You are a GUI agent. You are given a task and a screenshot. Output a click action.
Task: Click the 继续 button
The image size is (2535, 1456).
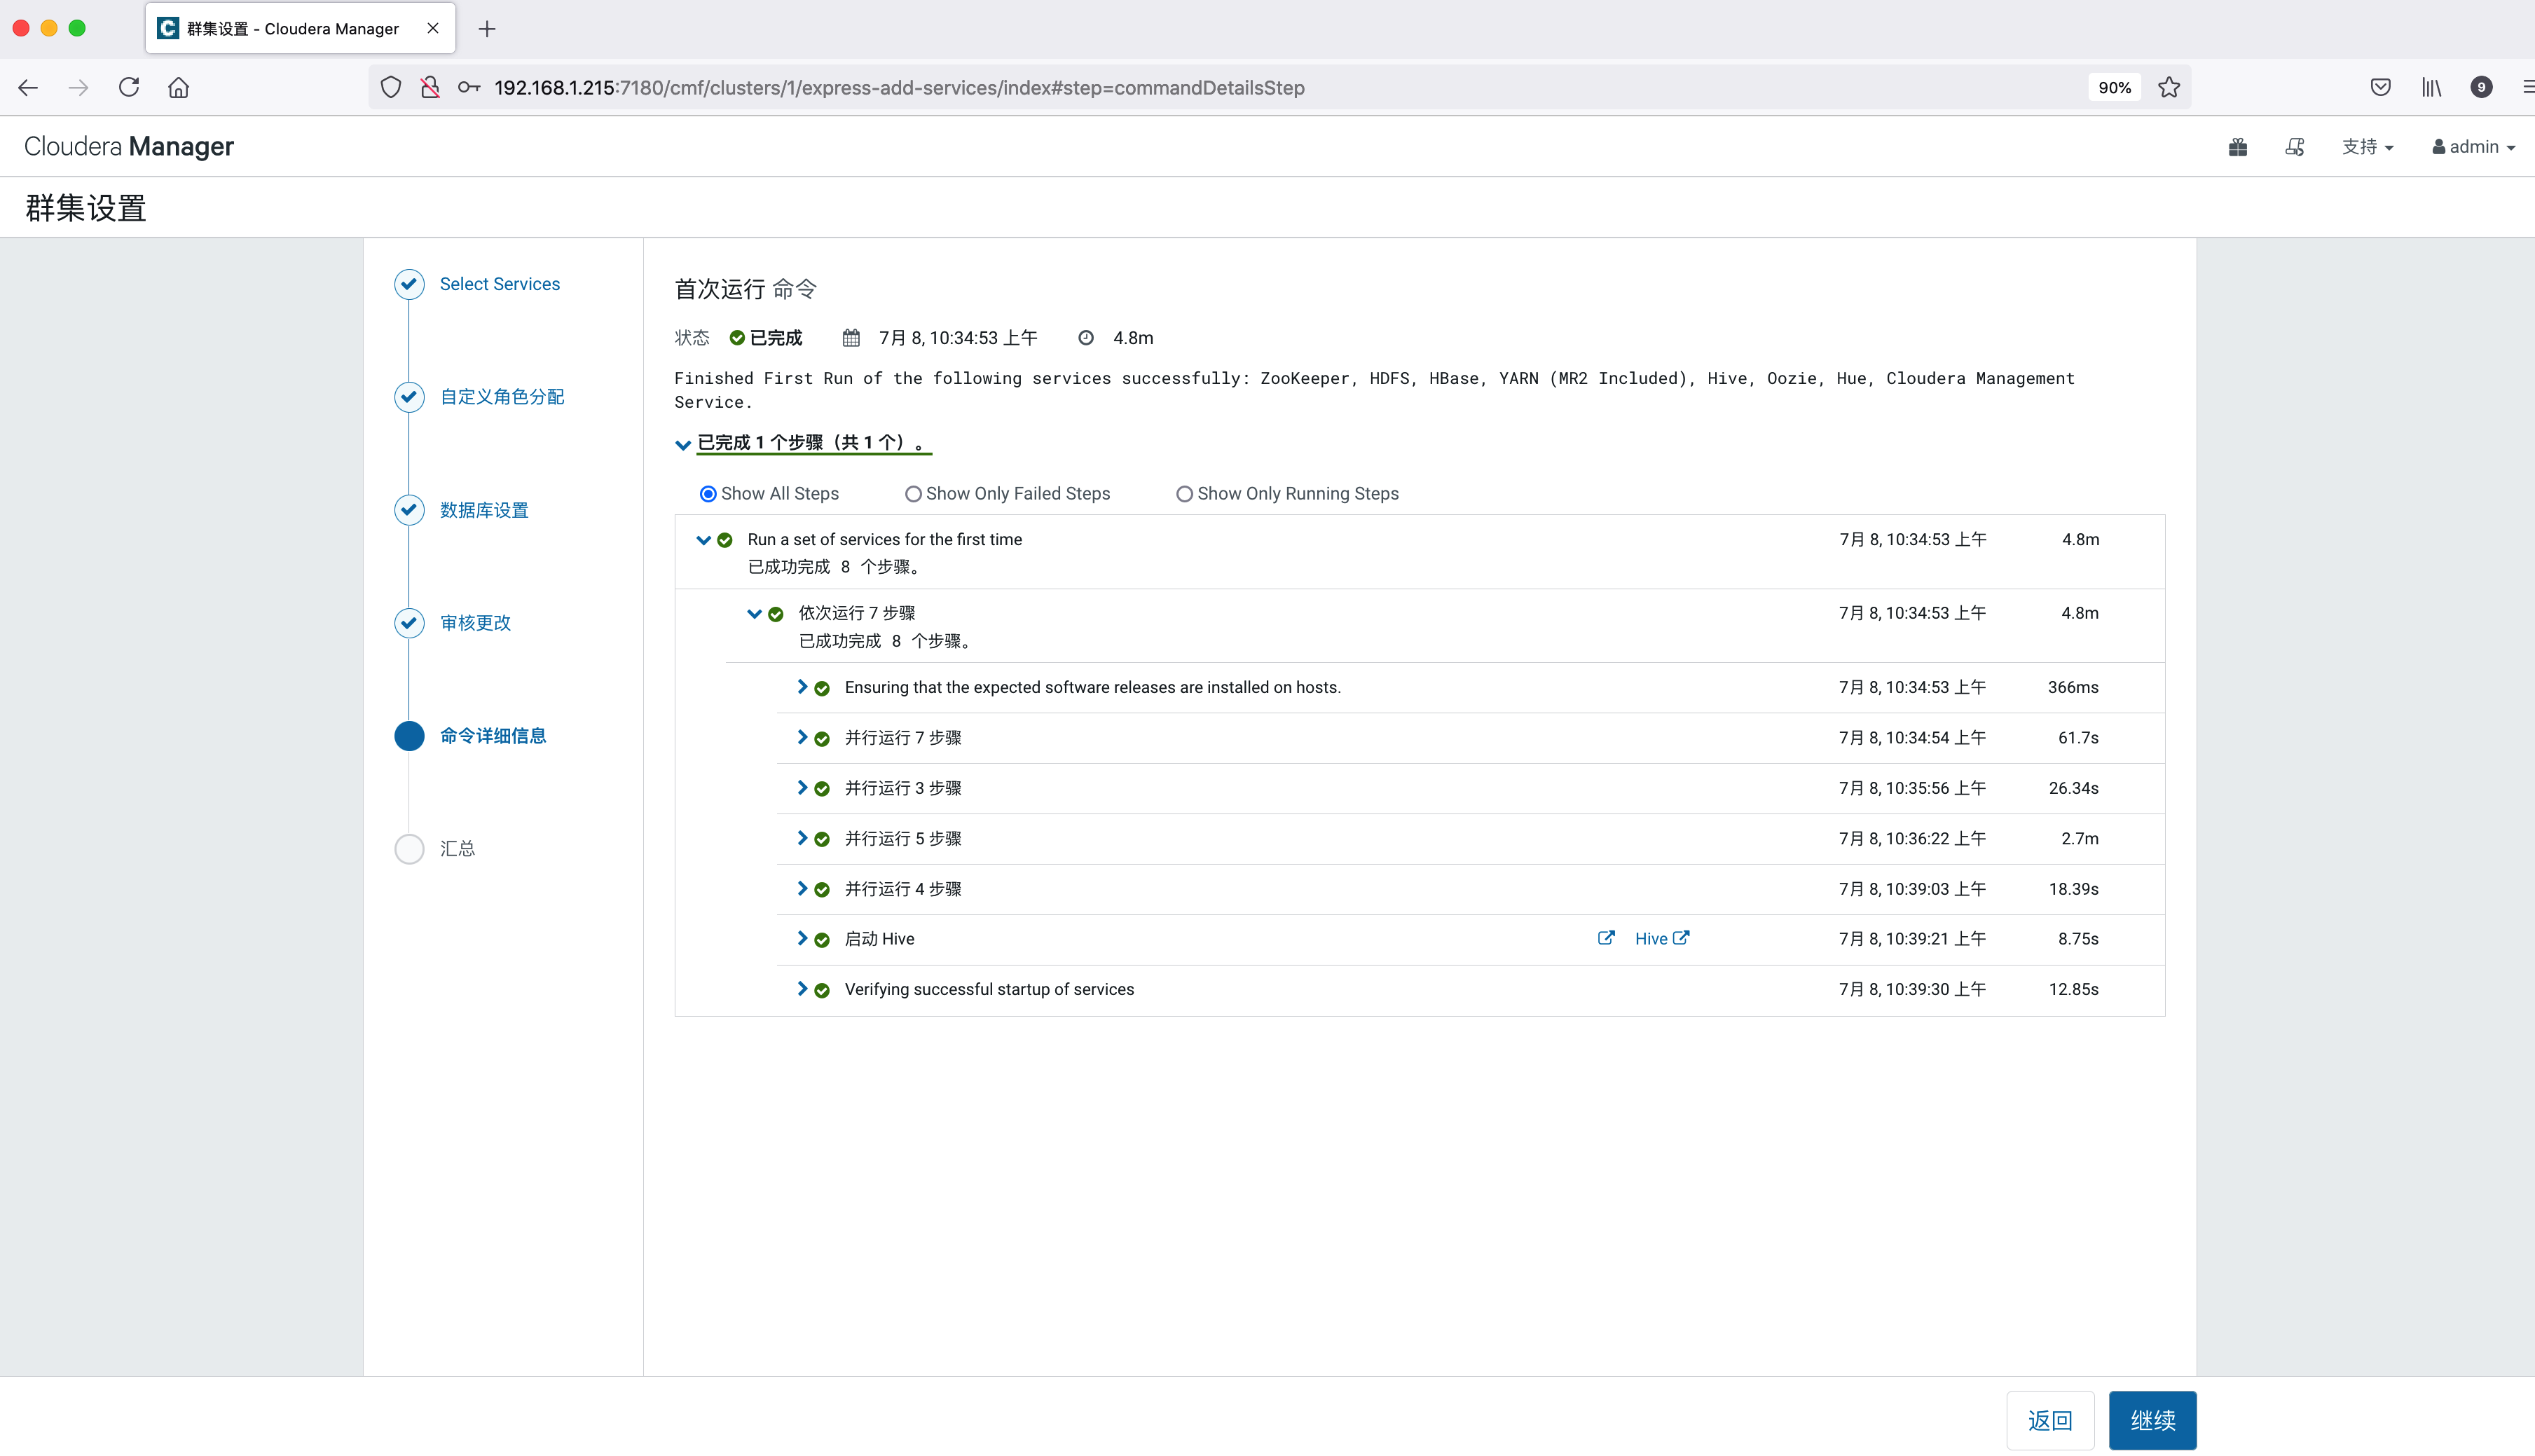[2151, 1420]
